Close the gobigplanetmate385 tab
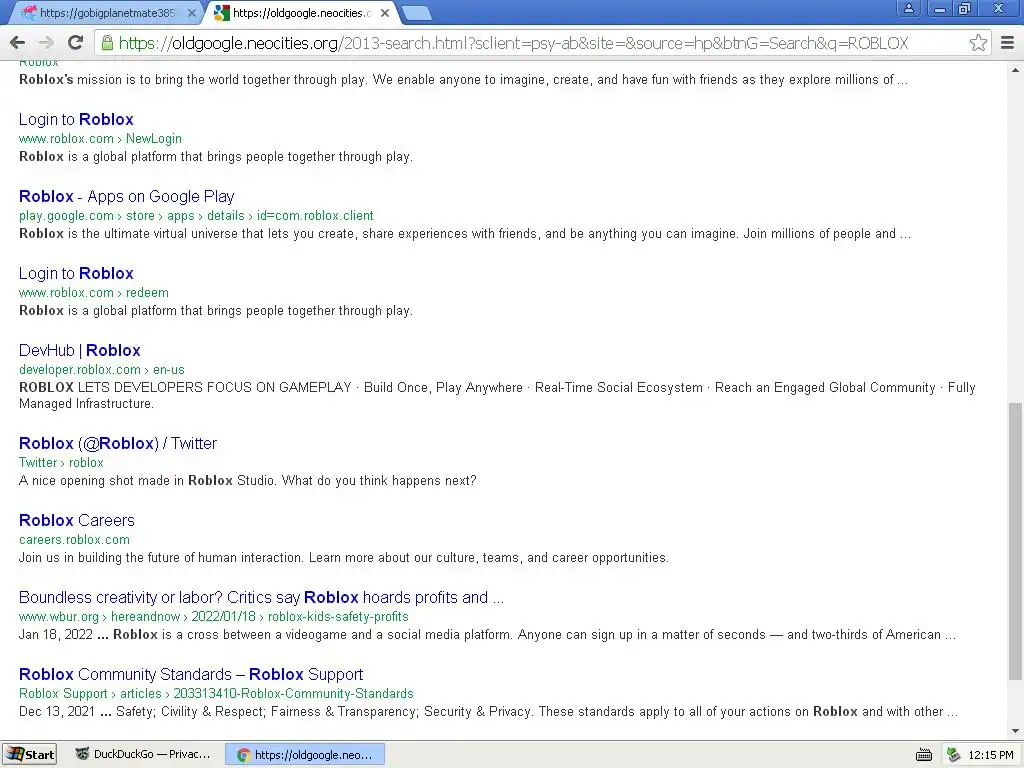The width and height of the screenshot is (1024, 768). pyautogui.click(x=191, y=12)
